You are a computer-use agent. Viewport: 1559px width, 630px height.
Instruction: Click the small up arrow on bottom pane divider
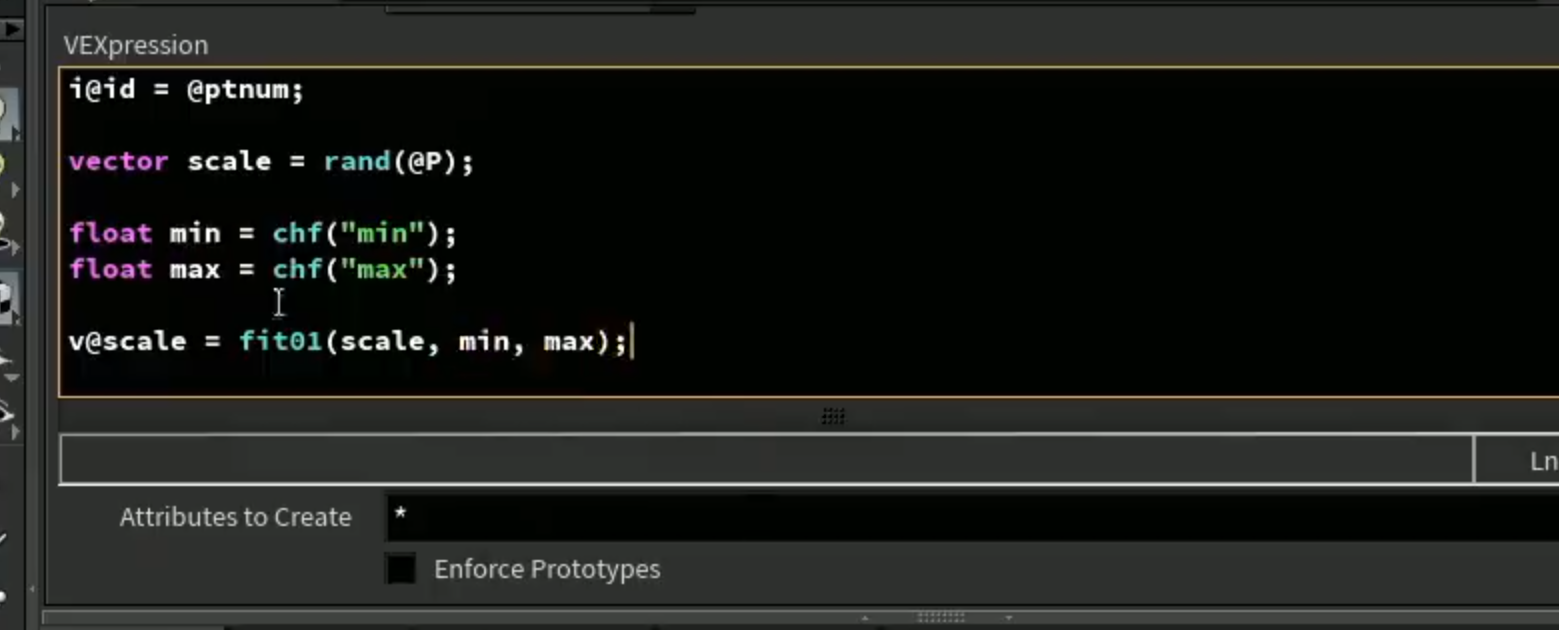865,618
